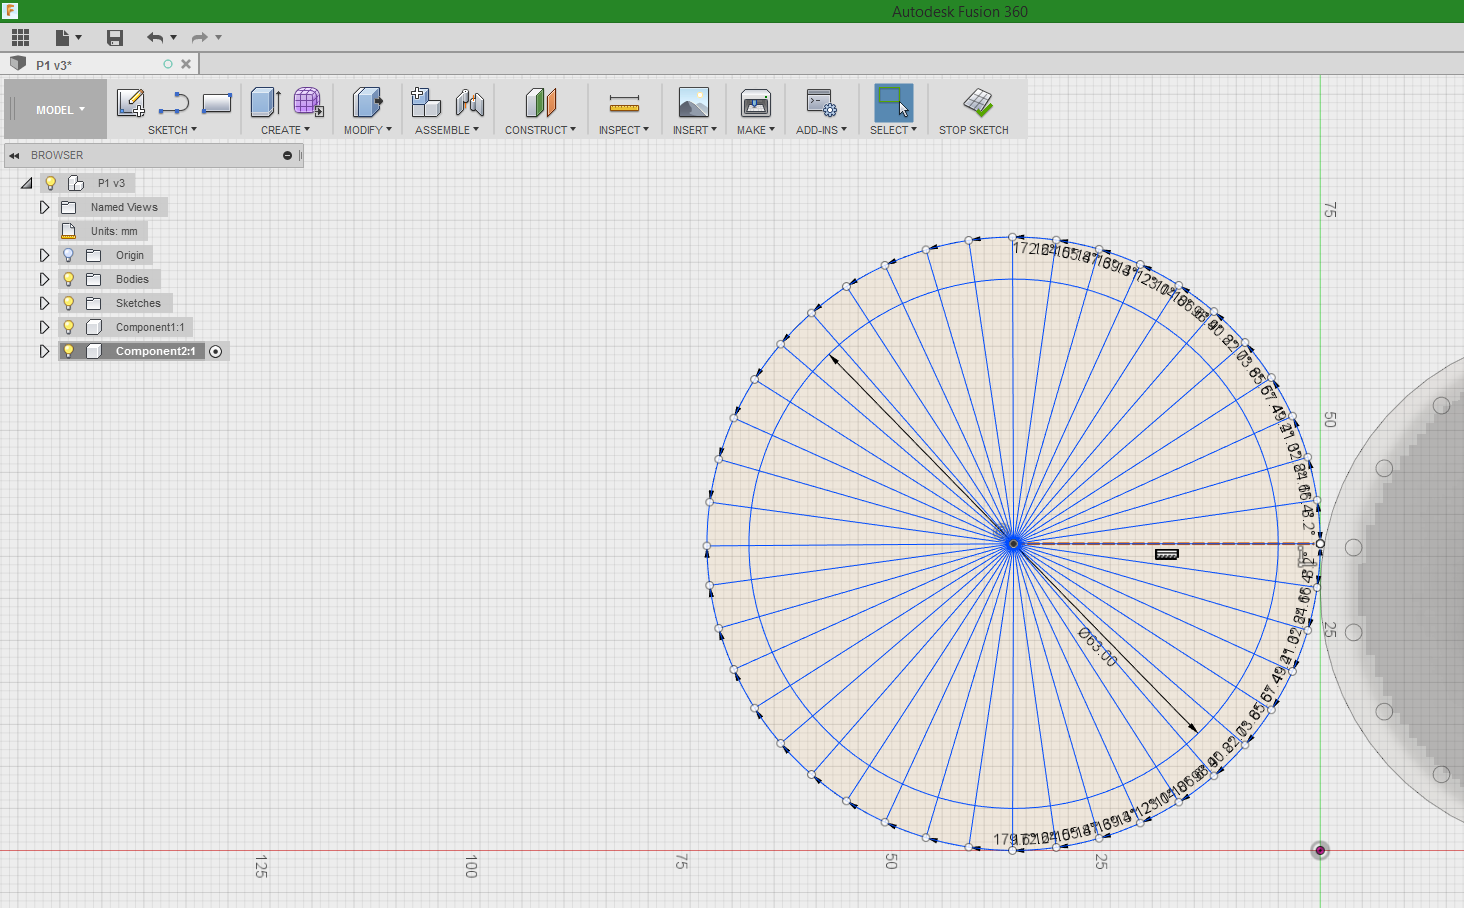The width and height of the screenshot is (1464, 908).
Task: Select the Rectangle sketch tool icon
Action: pos(217,103)
